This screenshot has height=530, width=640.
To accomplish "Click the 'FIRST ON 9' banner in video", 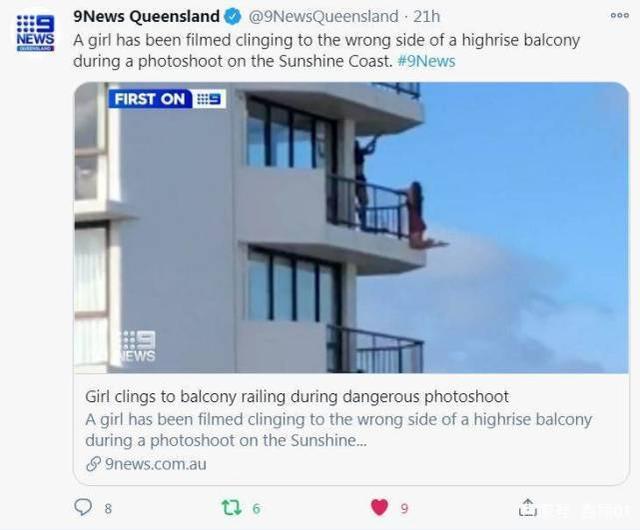I will (x=167, y=99).
